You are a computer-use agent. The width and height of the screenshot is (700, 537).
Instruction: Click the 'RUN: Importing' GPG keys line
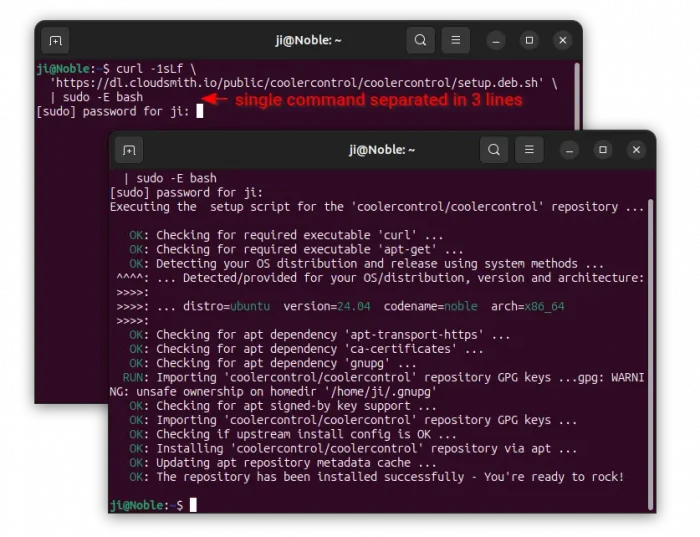point(383,378)
